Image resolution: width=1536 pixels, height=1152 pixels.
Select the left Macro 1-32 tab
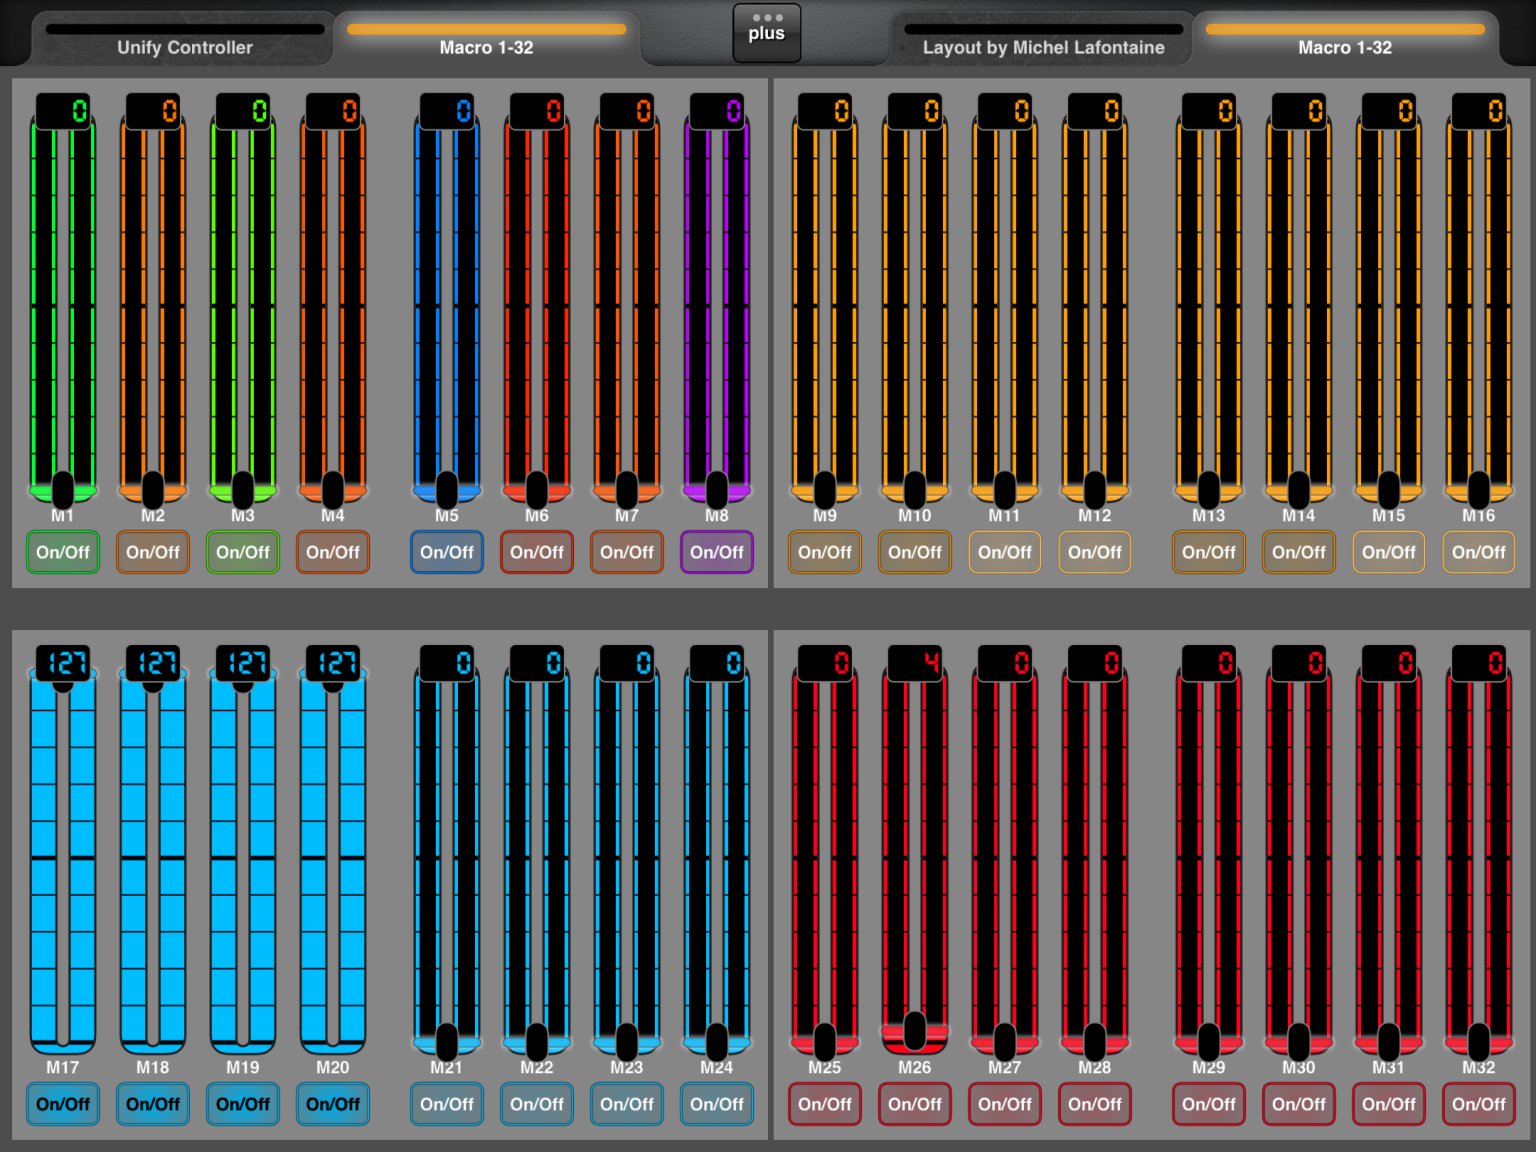(487, 40)
